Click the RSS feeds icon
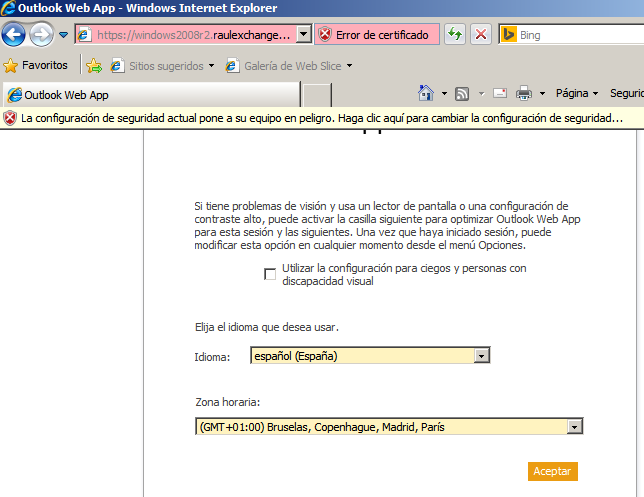Viewport: 644px width, 497px height. click(462, 94)
